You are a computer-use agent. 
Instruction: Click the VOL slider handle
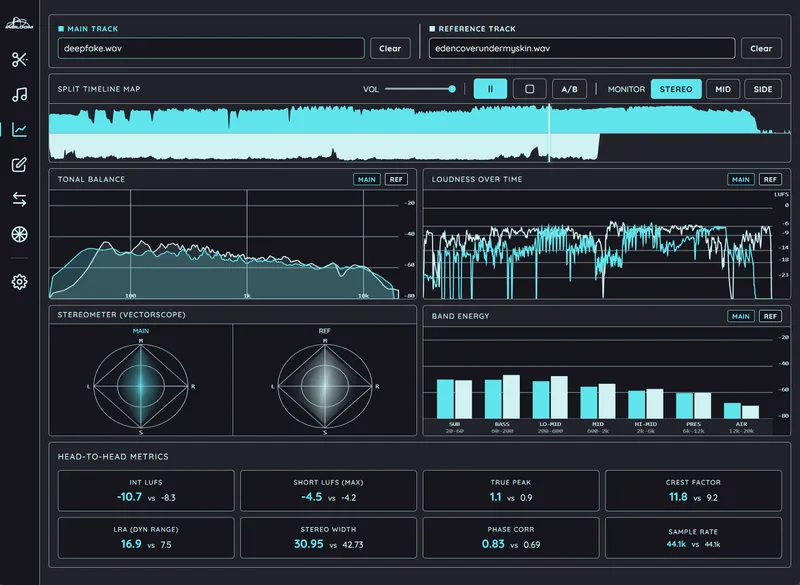(x=452, y=89)
